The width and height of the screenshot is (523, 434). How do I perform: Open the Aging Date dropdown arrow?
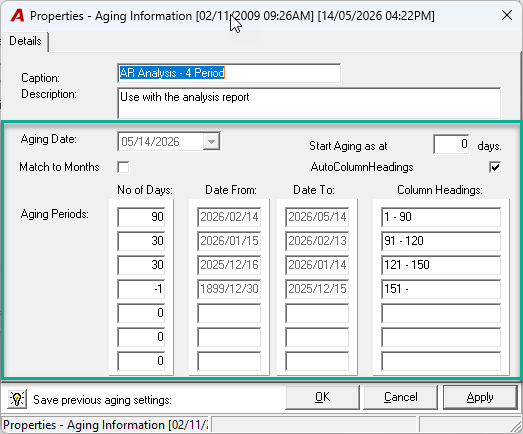coord(211,141)
